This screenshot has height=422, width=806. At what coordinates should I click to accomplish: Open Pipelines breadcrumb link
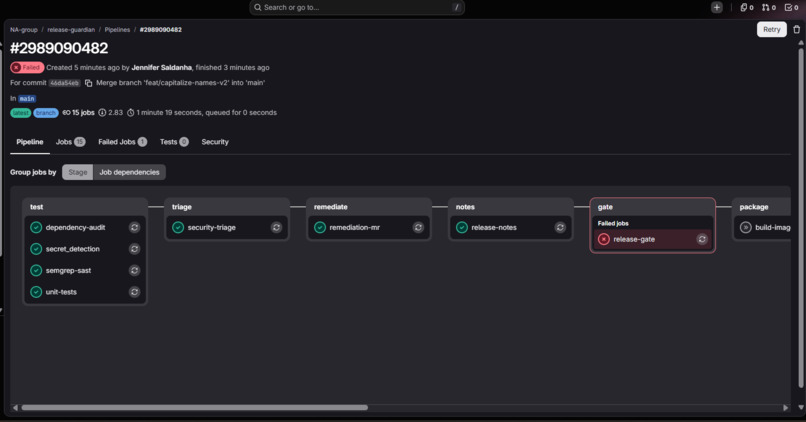(117, 30)
